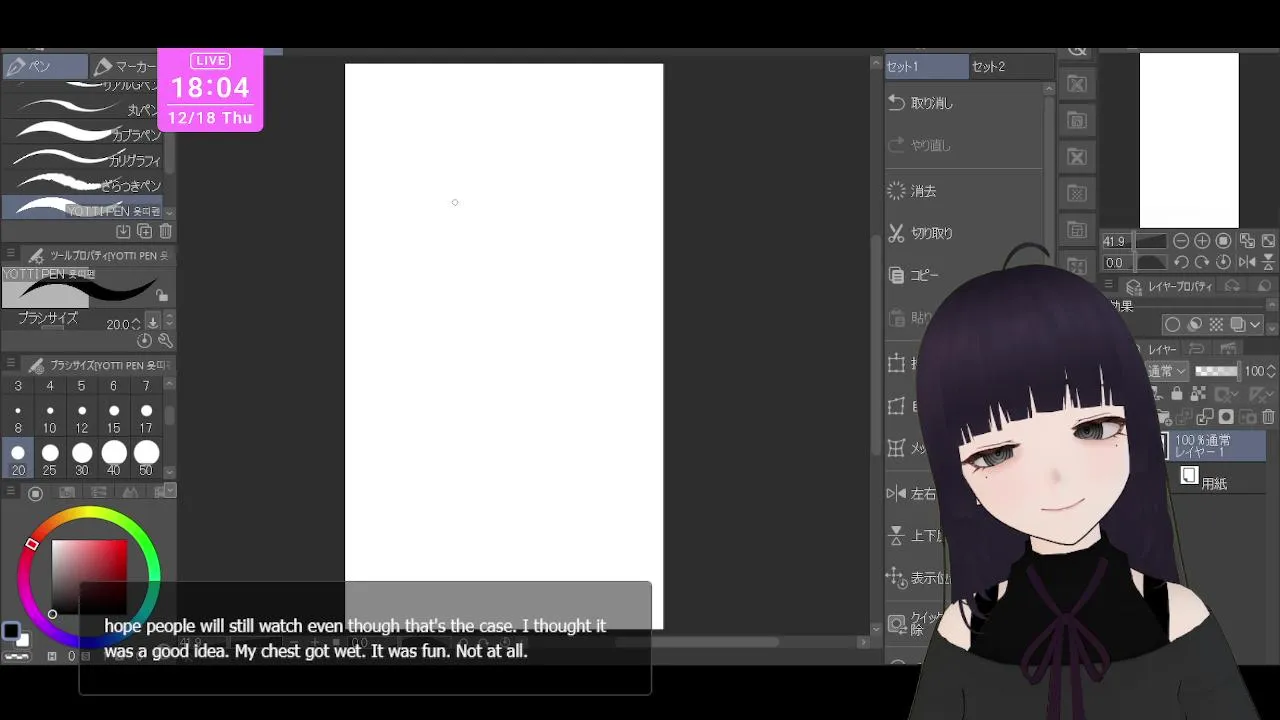1280x720 pixels.
Task: Switch to the マーカー sub tool tab
Action: click(125, 66)
